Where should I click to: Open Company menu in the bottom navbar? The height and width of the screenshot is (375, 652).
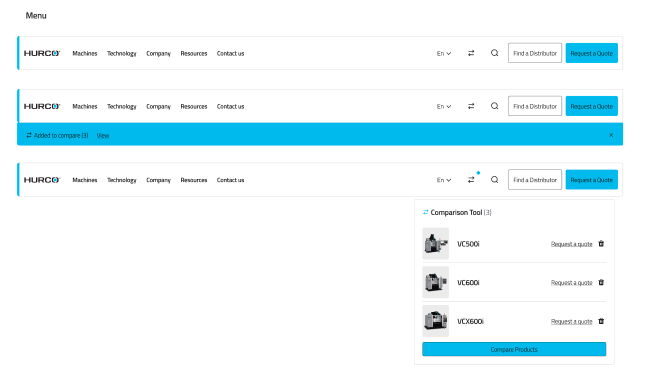pyautogui.click(x=158, y=180)
